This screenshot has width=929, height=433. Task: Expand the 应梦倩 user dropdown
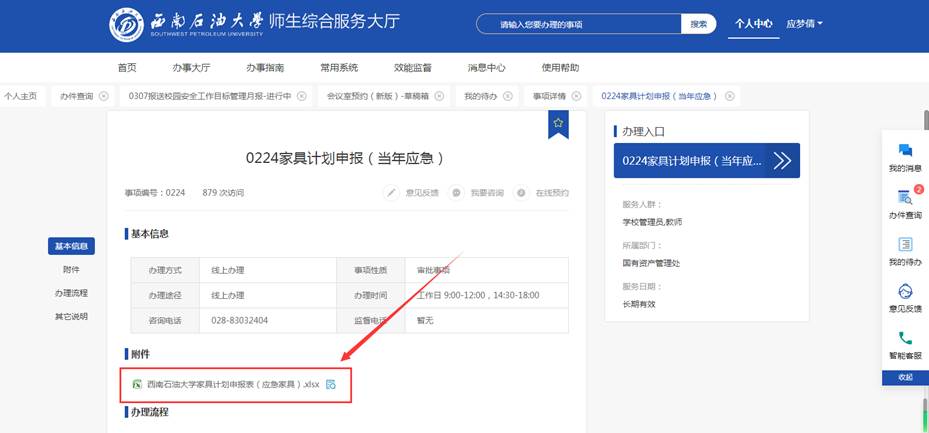[x=804, y=24]
